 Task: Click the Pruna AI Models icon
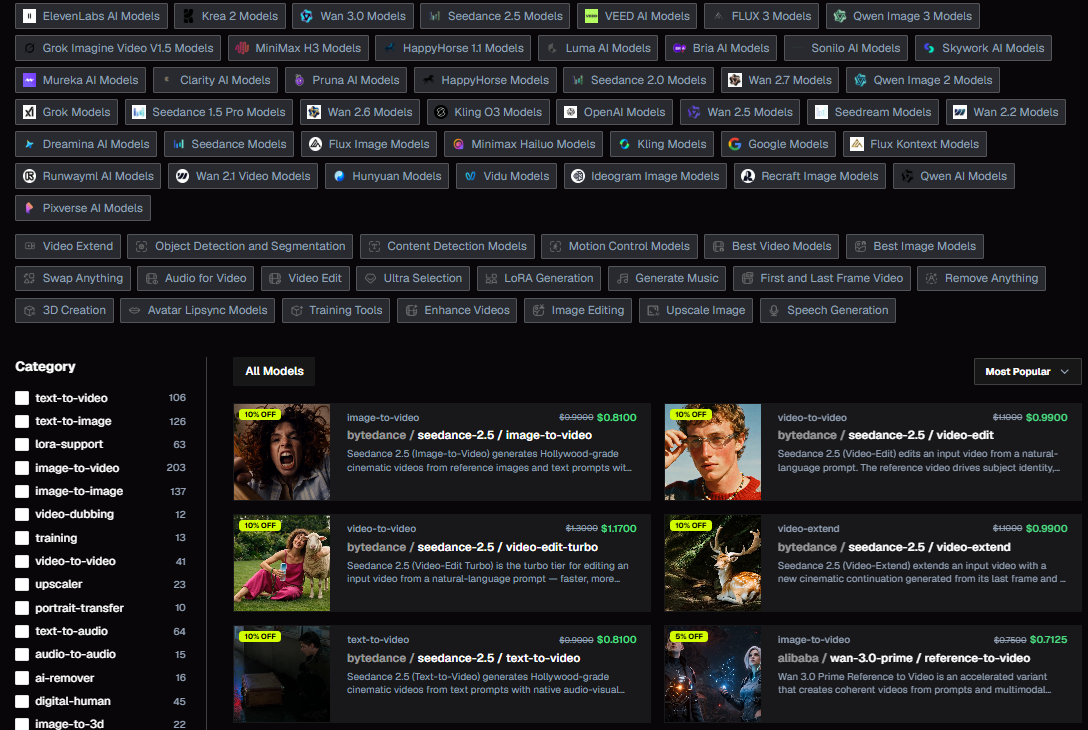coord(299,80)
